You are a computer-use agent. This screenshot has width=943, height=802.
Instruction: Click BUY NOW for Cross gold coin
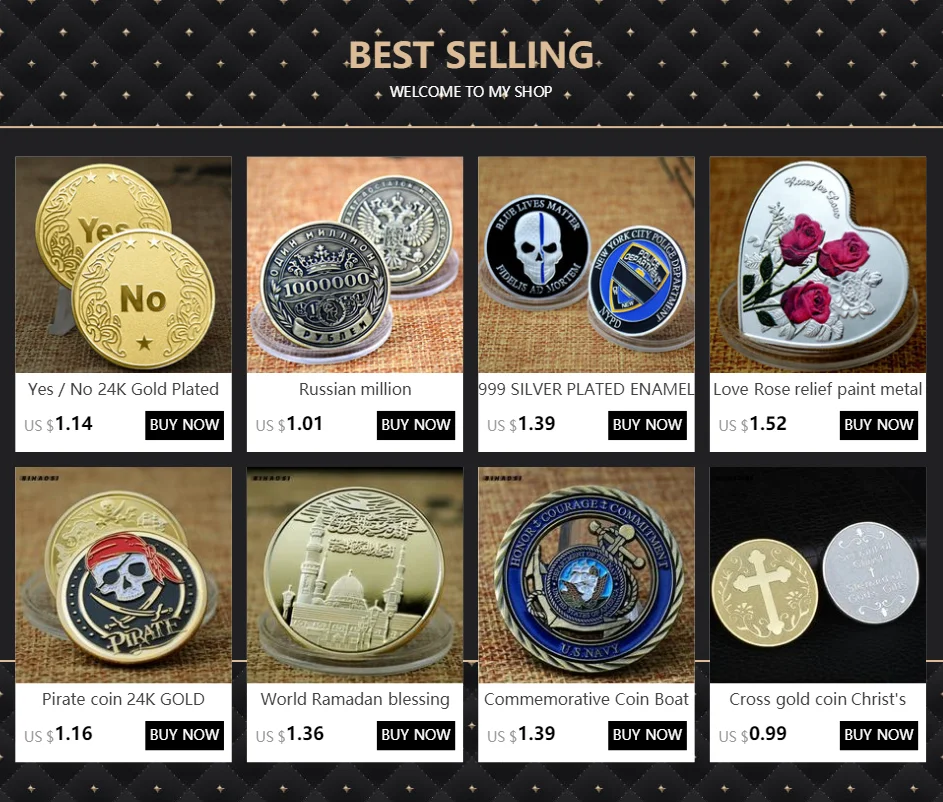point(879,735)
